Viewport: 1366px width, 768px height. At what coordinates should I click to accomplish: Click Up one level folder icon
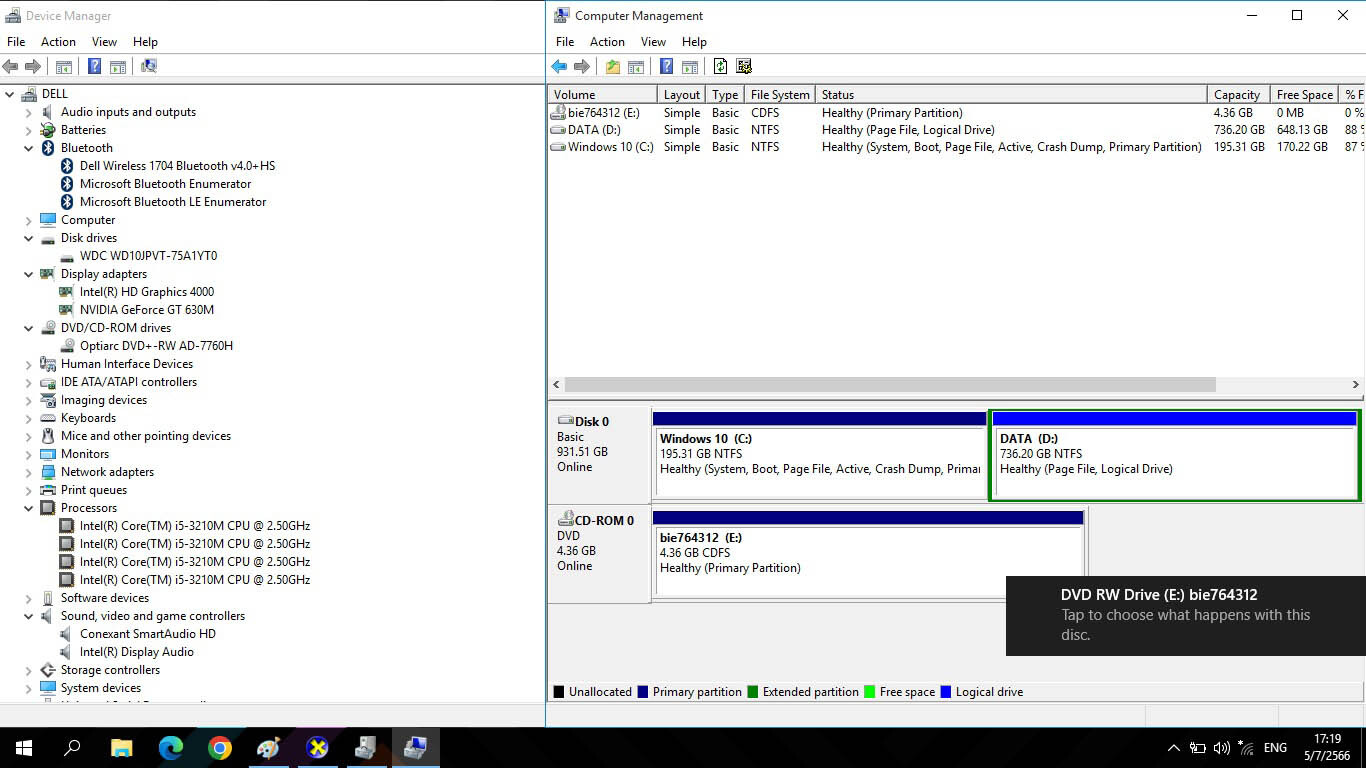click(612, 66)
